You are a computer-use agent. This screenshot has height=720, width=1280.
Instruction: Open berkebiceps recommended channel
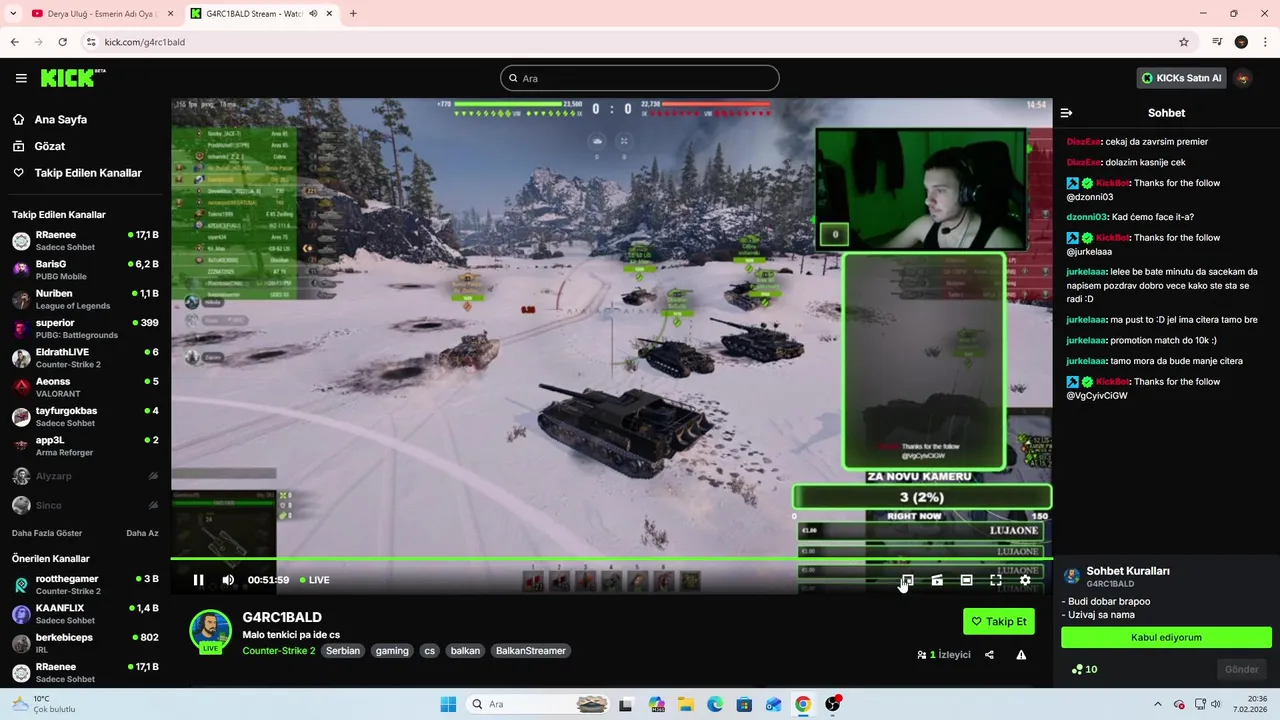(x=85, y=643)
